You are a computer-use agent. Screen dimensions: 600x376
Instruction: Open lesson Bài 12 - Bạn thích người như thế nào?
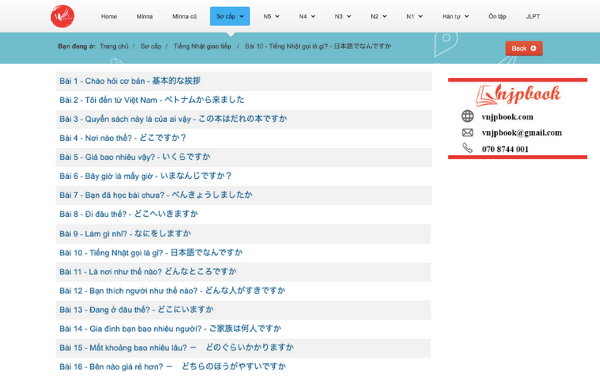click(x=172, y=291)
